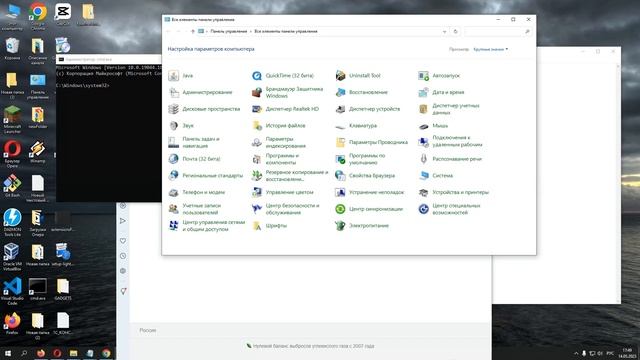Open the Восстановление item
This screenshot has height=360, width=640.
pos(361,92)
